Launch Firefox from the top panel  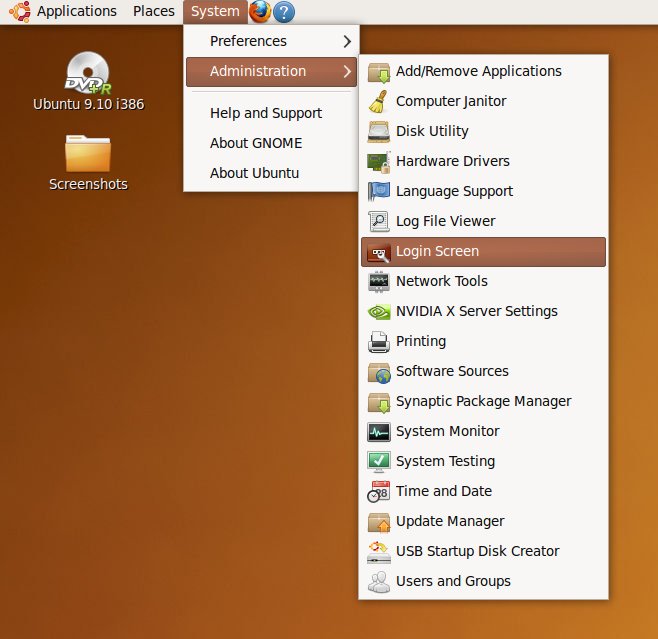pos(260,11)
